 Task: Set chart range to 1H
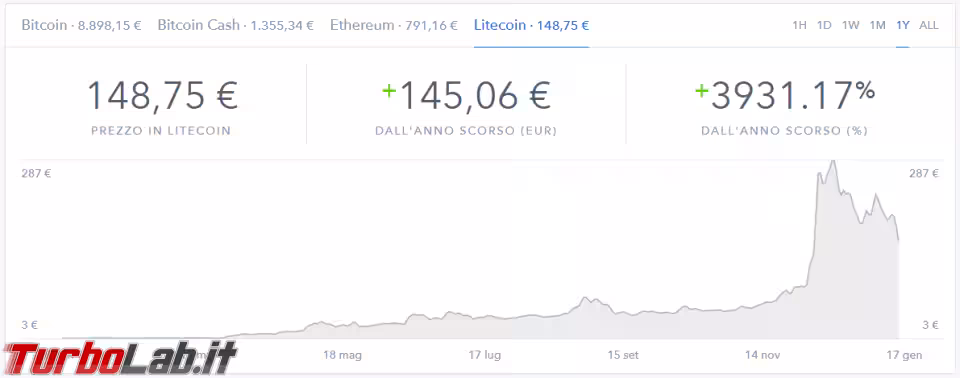[799, 26]
